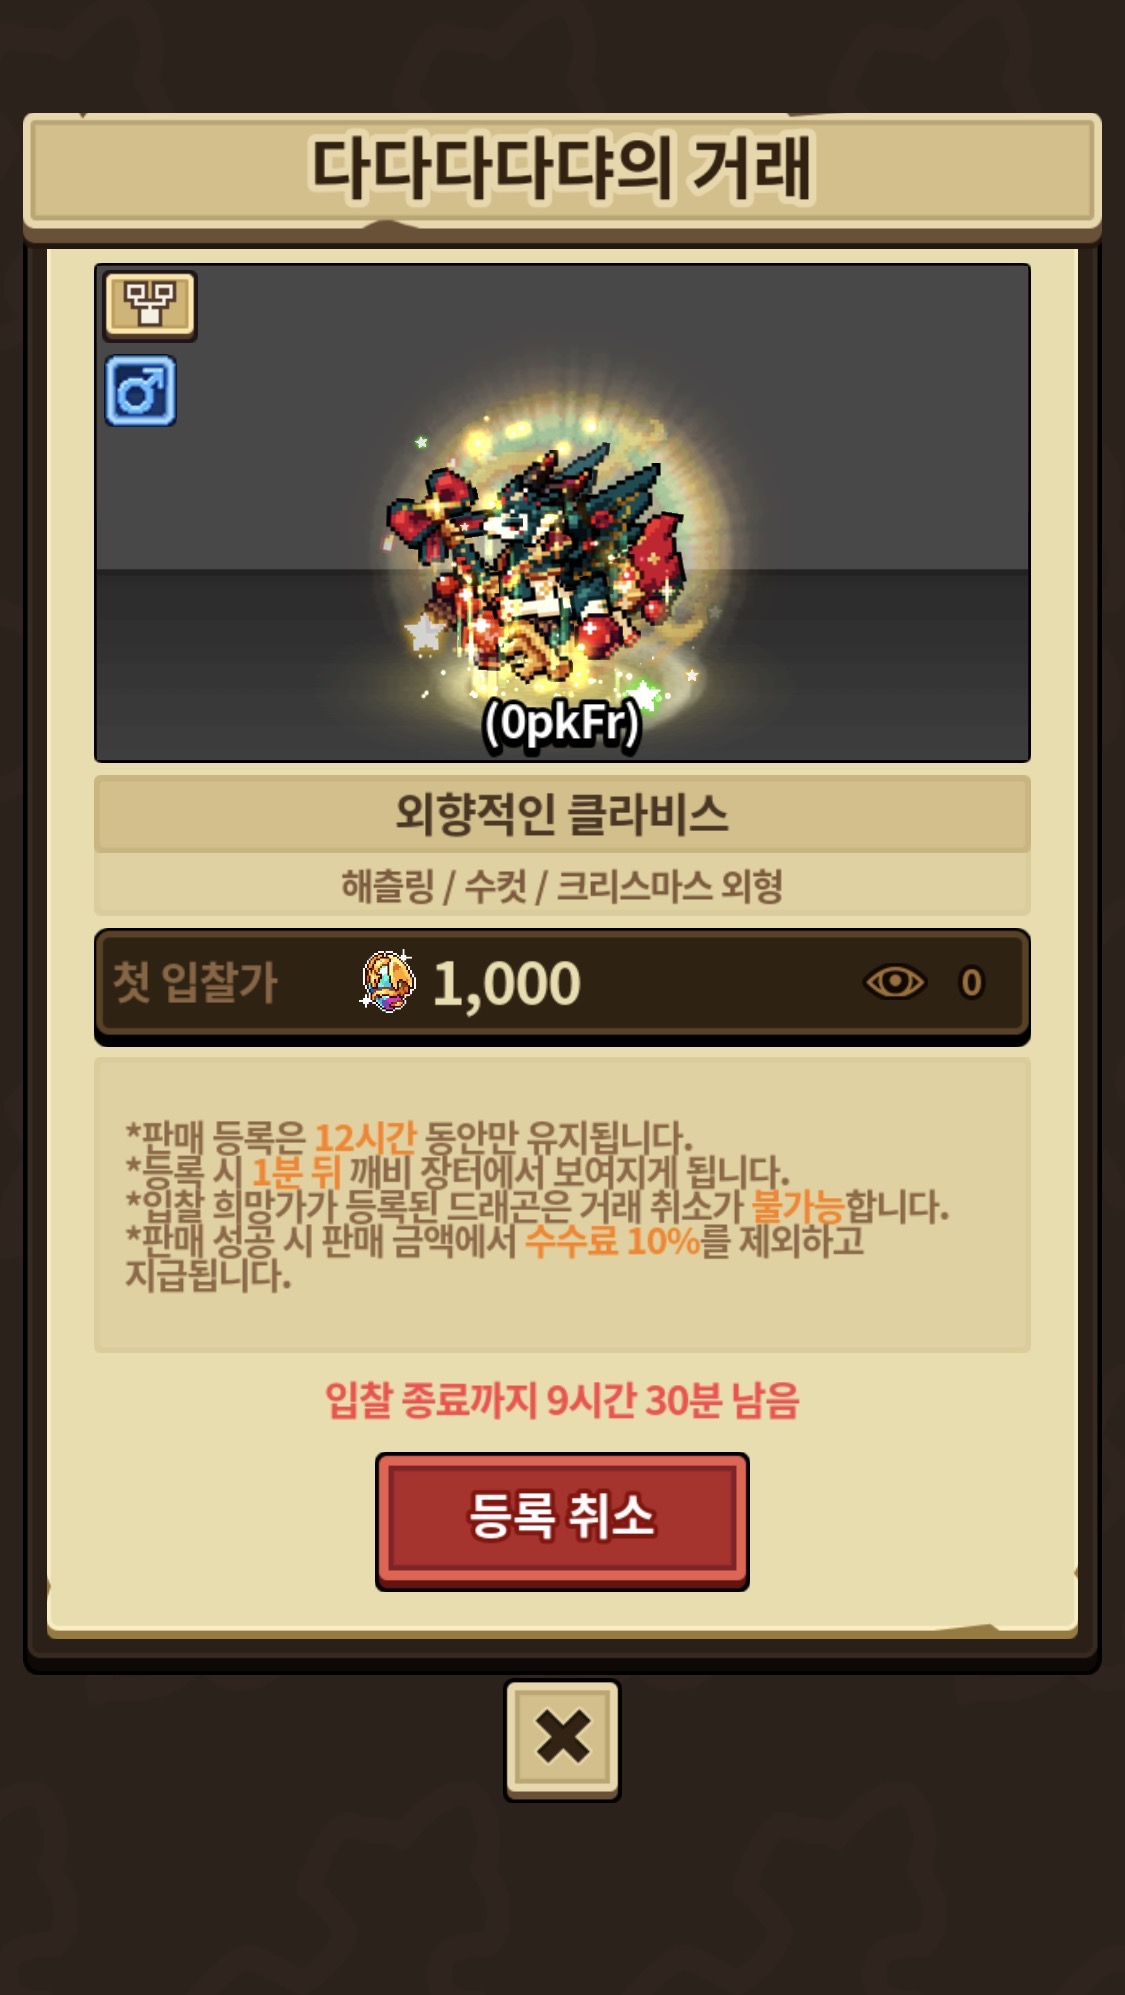The image size is (1125, 1995).
Task: Tap the orange 1분 뒤 text
Action: pos(296,1172)
